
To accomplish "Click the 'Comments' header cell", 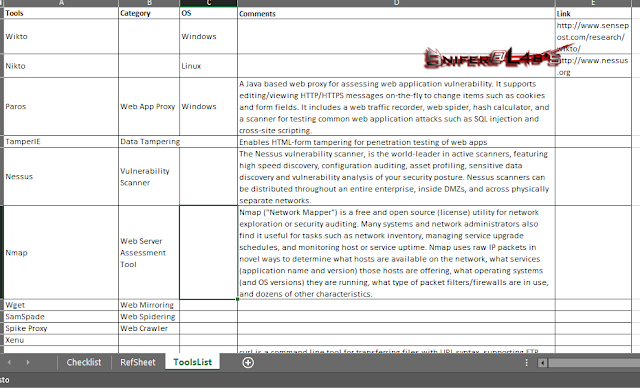I will 396,13.
